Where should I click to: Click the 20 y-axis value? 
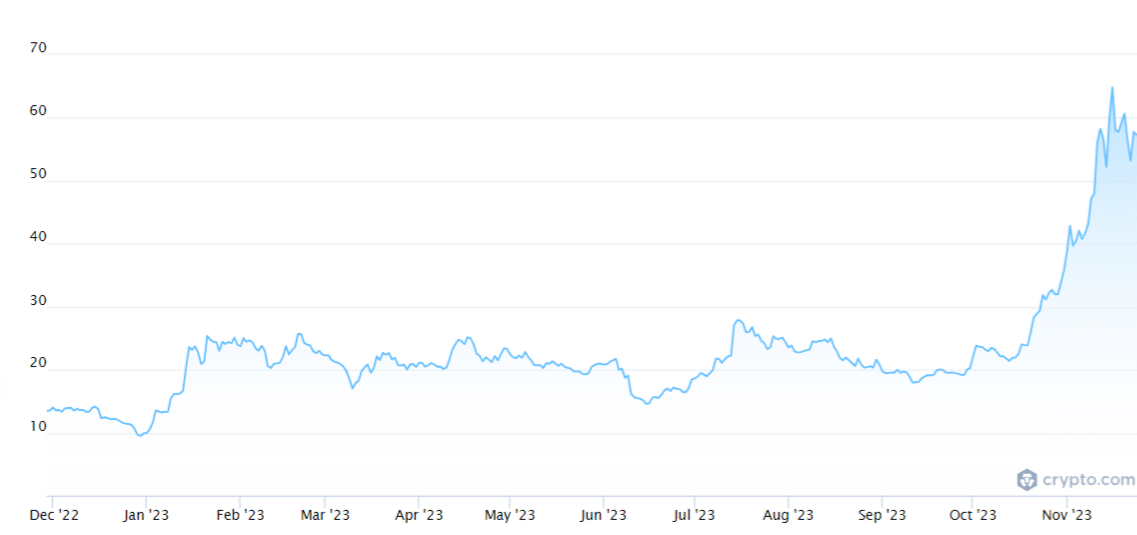click(38, 363)
